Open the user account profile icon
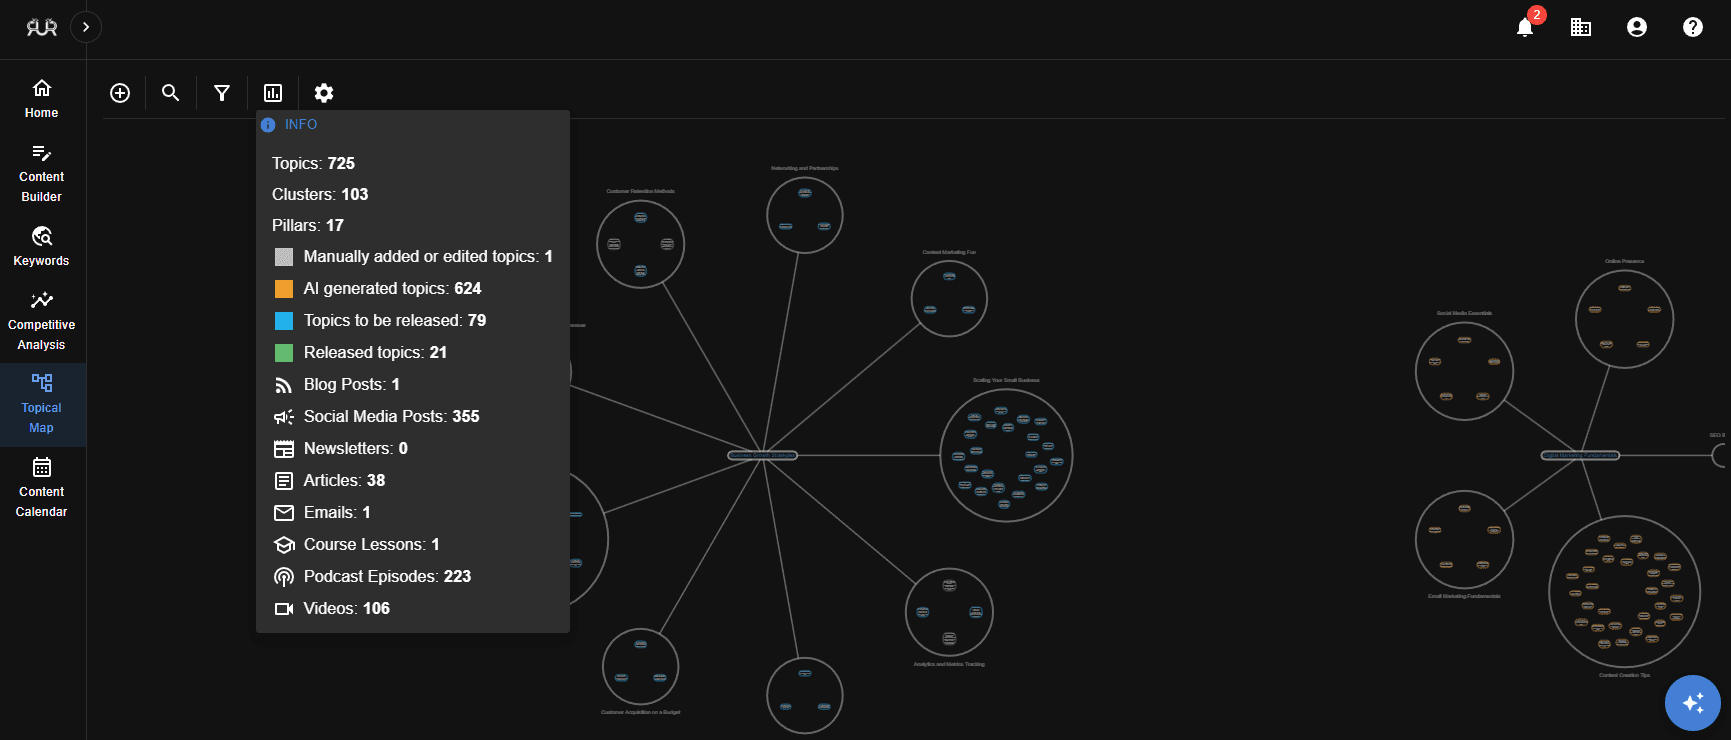 point(1637,27)
